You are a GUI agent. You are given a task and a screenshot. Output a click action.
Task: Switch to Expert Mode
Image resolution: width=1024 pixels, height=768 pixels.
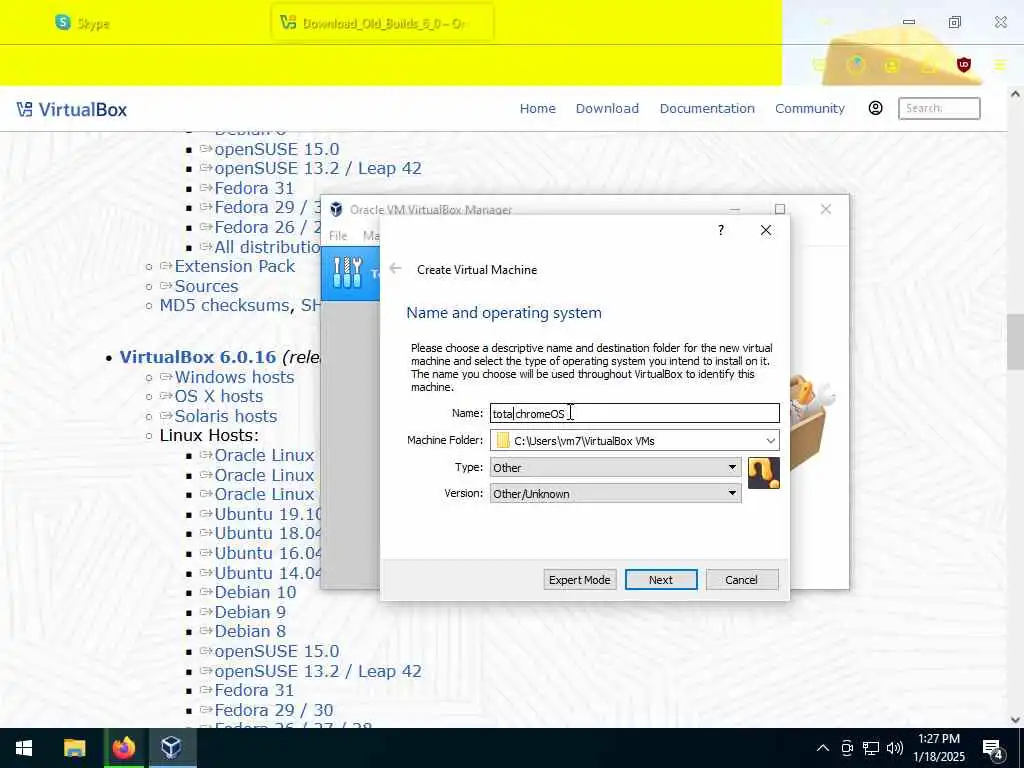(x=579, y=580)
